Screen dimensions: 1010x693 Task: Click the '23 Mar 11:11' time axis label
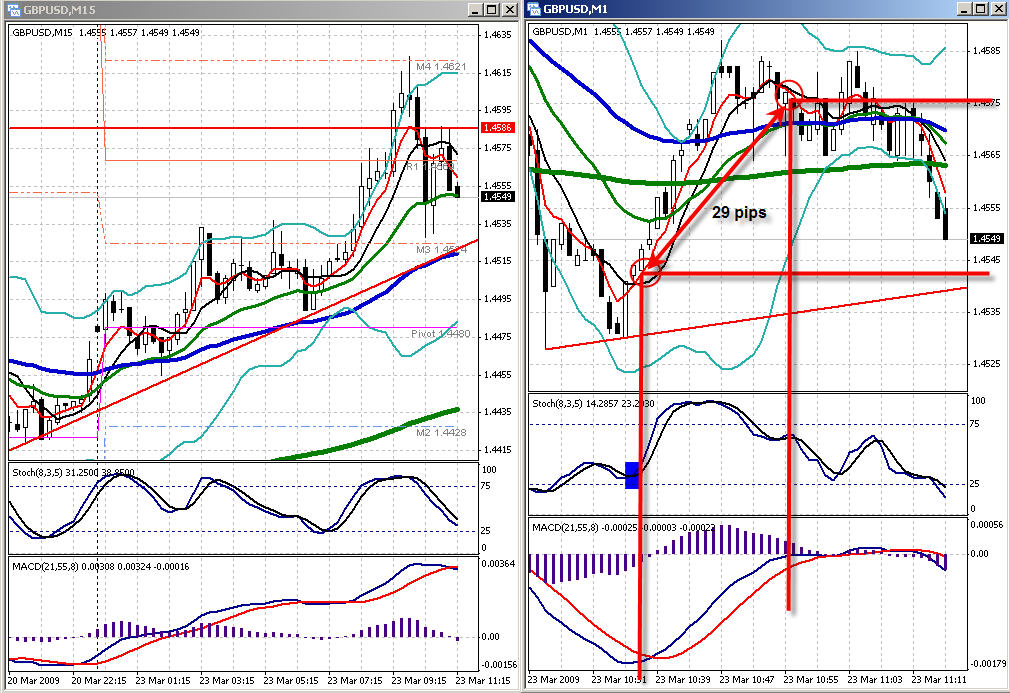(940, 679)
